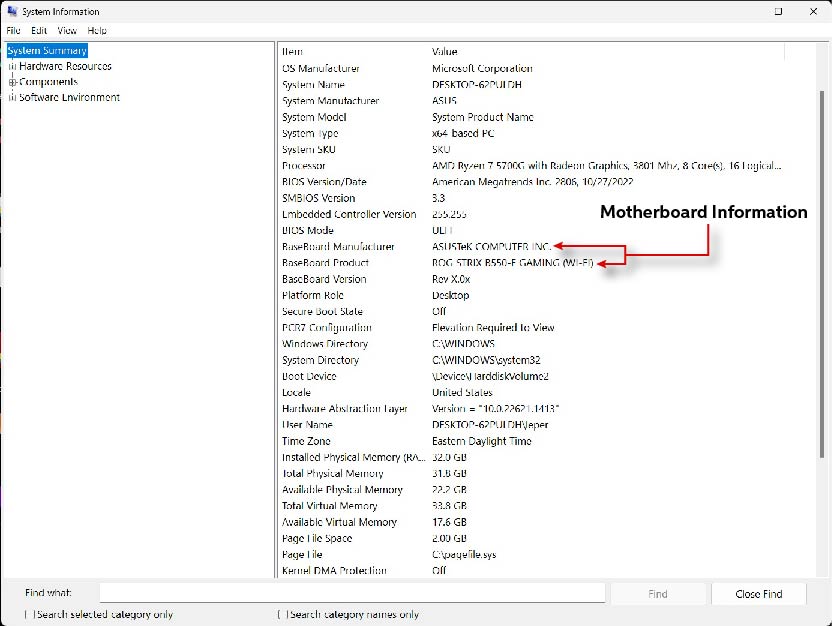Select the Total Physical Memory row

[x=531, y=473]
